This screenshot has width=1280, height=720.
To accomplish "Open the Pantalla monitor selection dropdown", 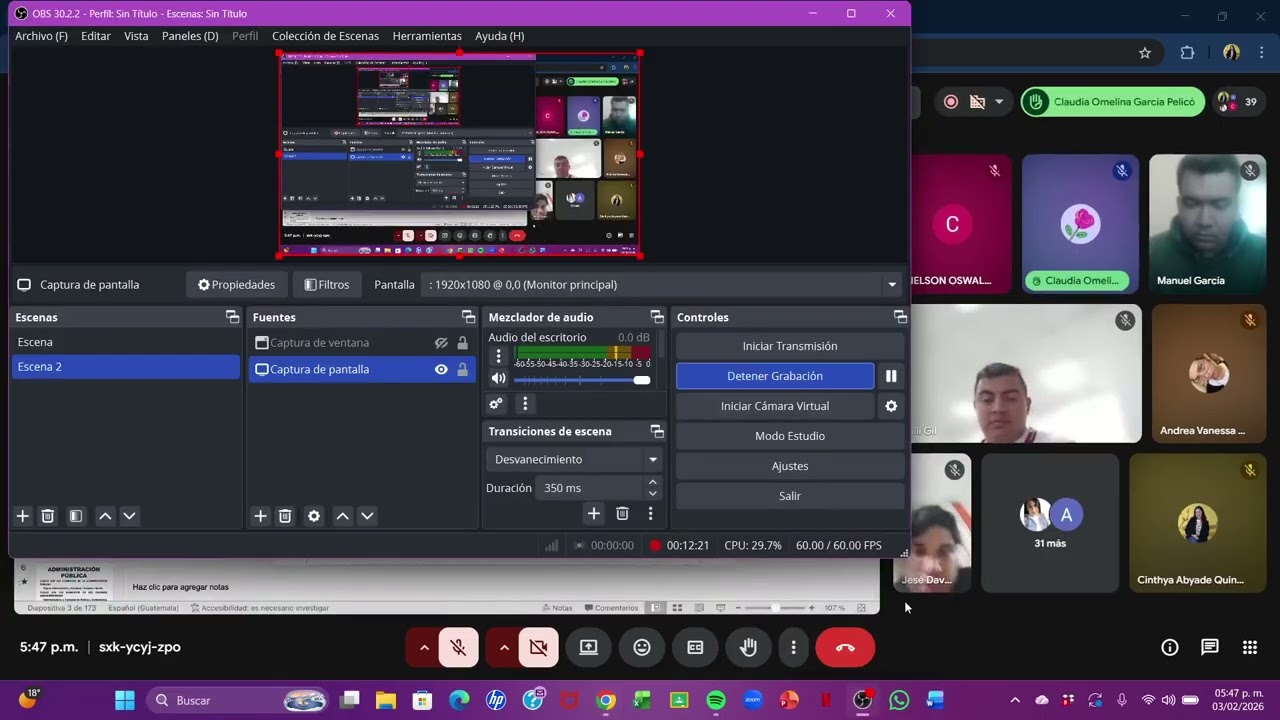I will [x=662, y=285].
